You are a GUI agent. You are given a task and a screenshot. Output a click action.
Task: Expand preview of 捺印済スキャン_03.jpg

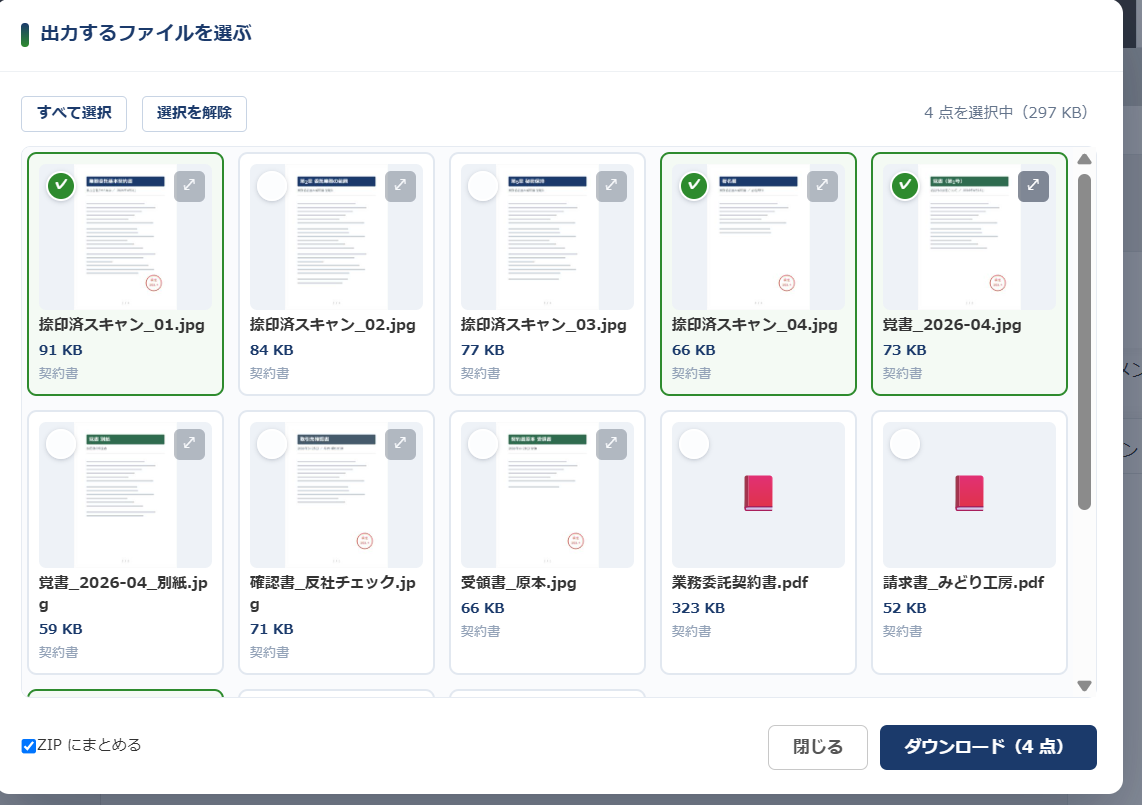[611, 186]
